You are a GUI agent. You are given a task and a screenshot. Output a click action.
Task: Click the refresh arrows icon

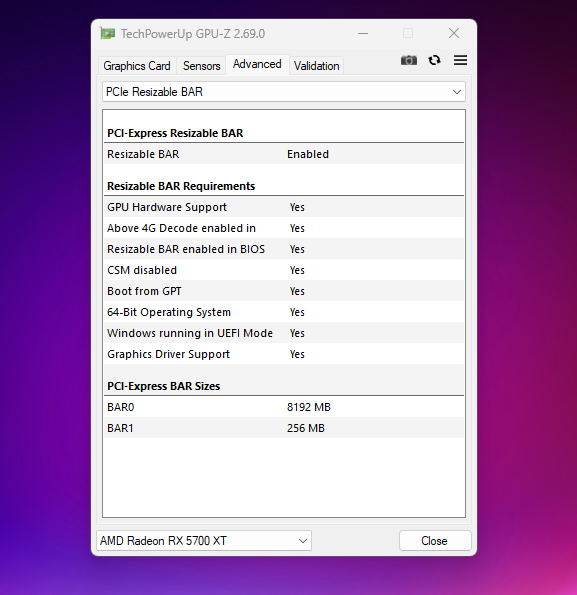click(x=434, y=60)
